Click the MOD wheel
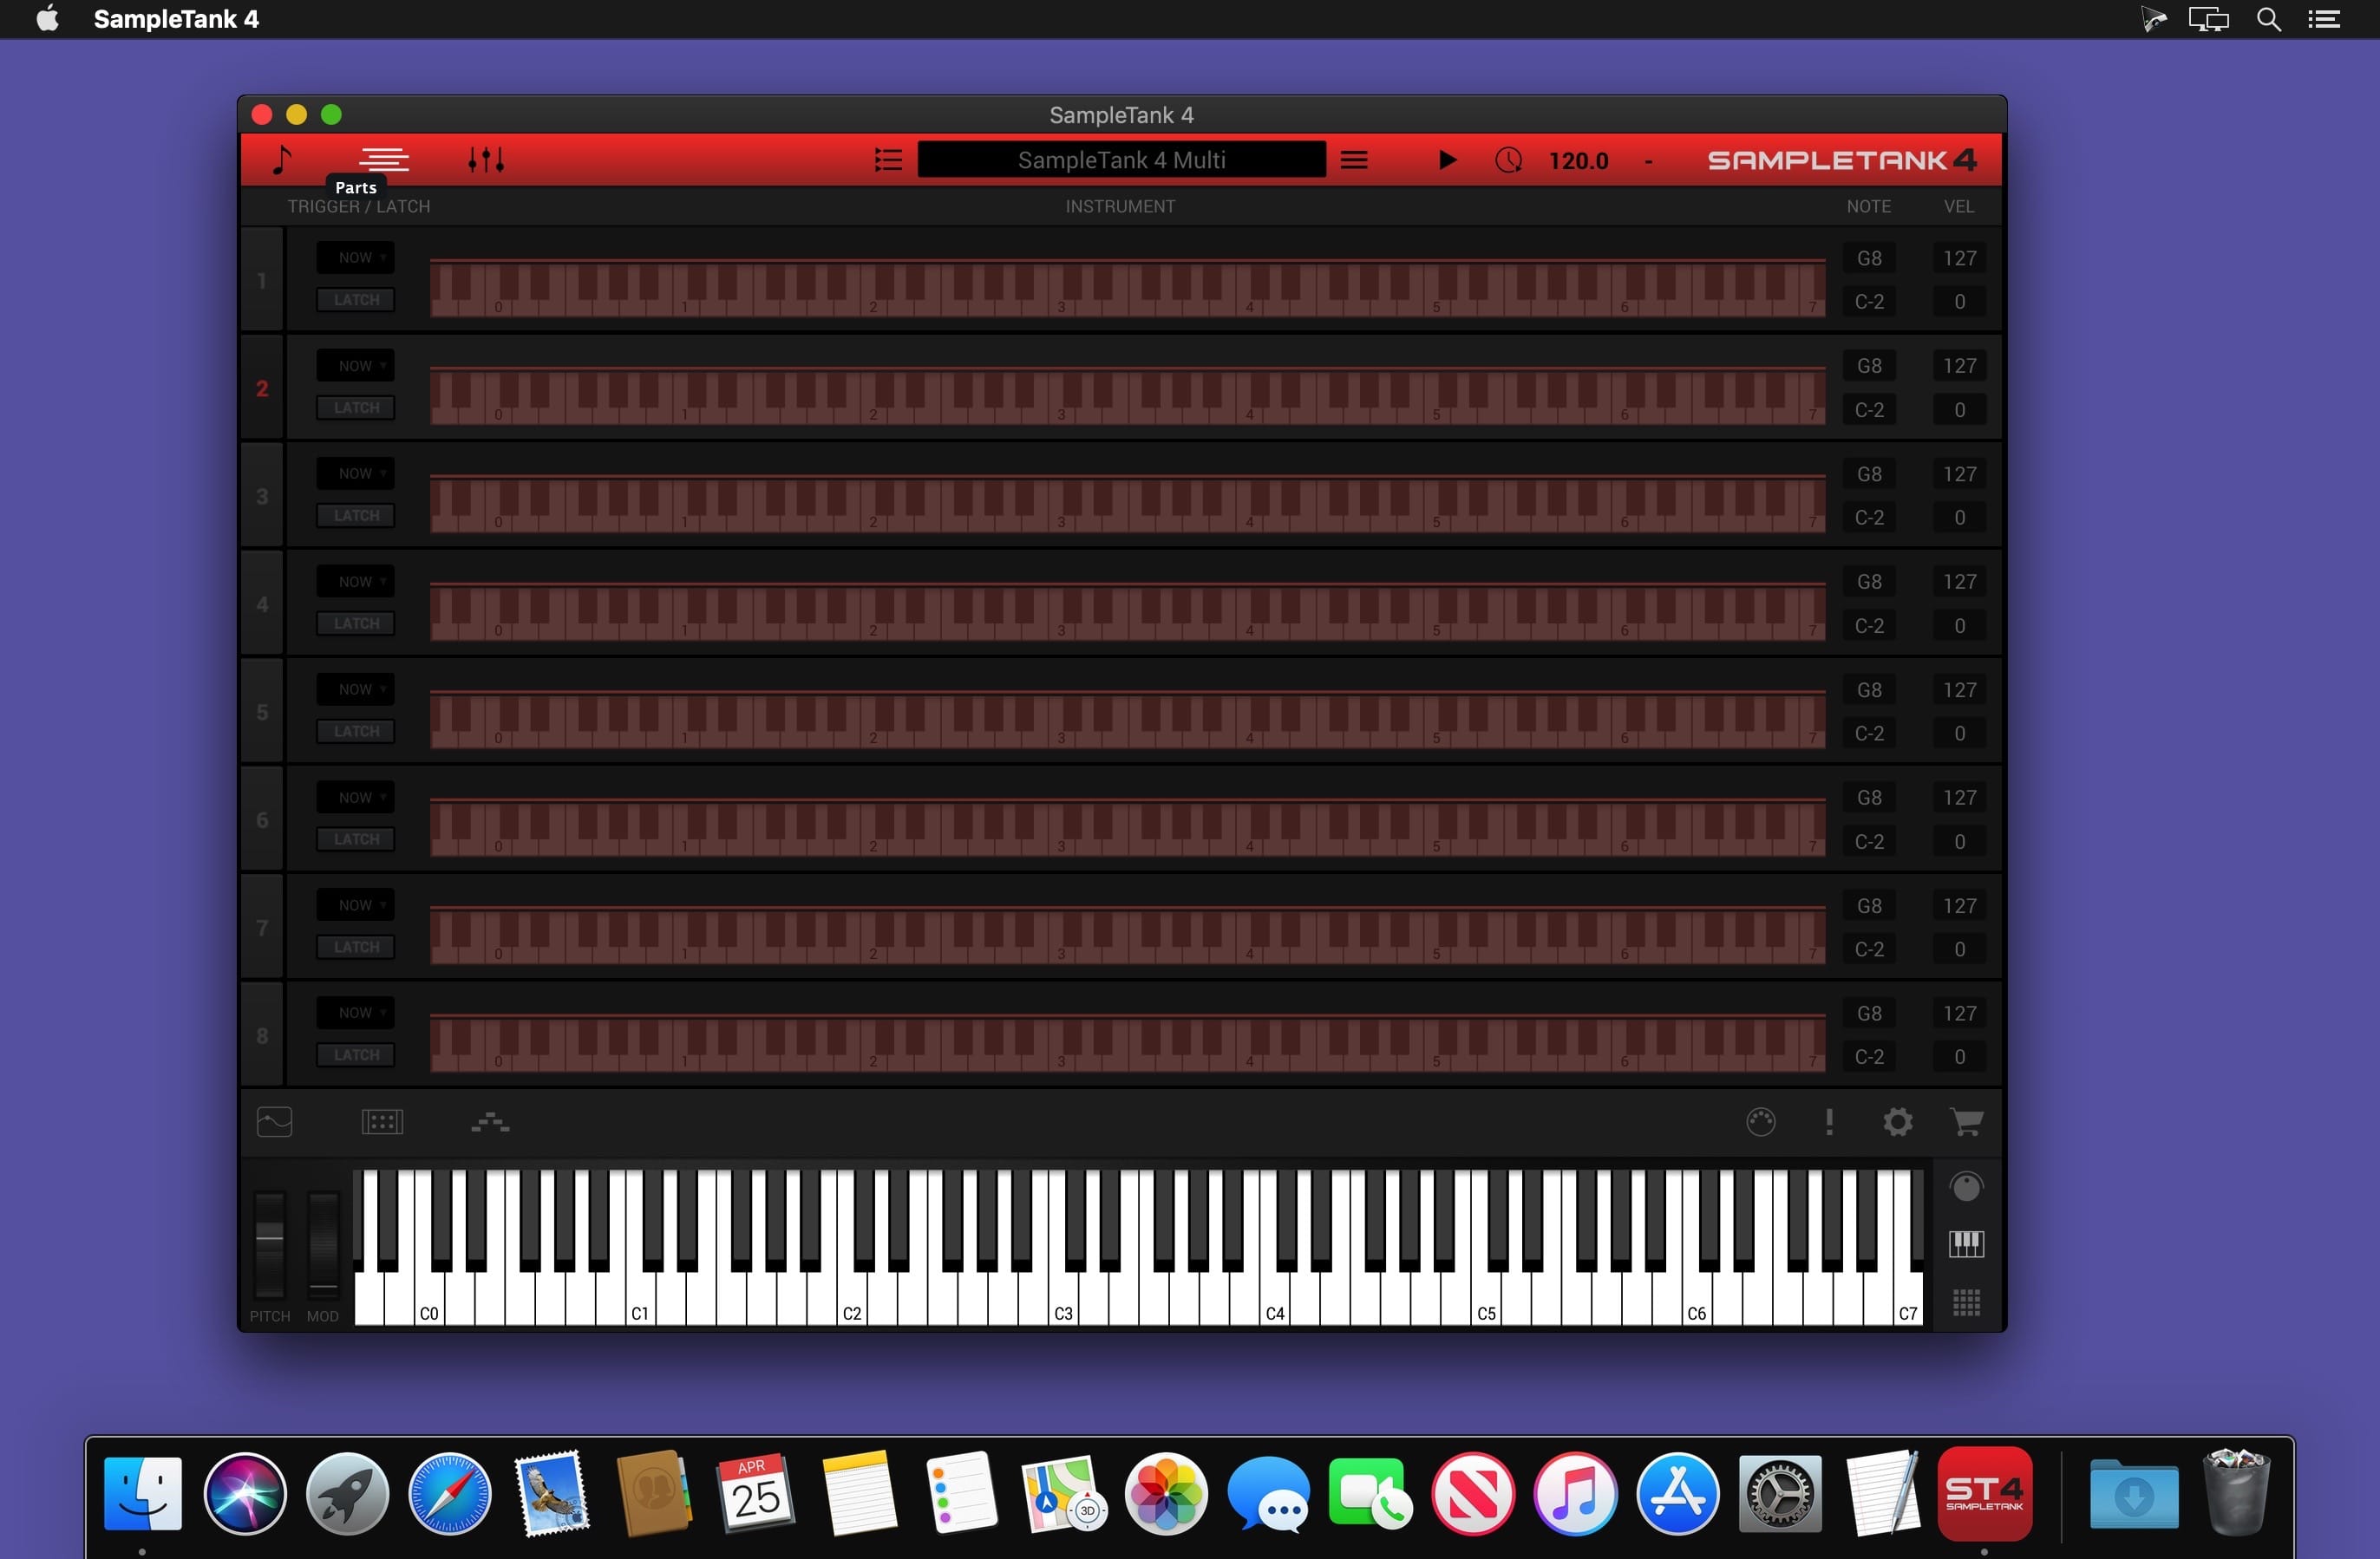 [x=323, y=1243]
